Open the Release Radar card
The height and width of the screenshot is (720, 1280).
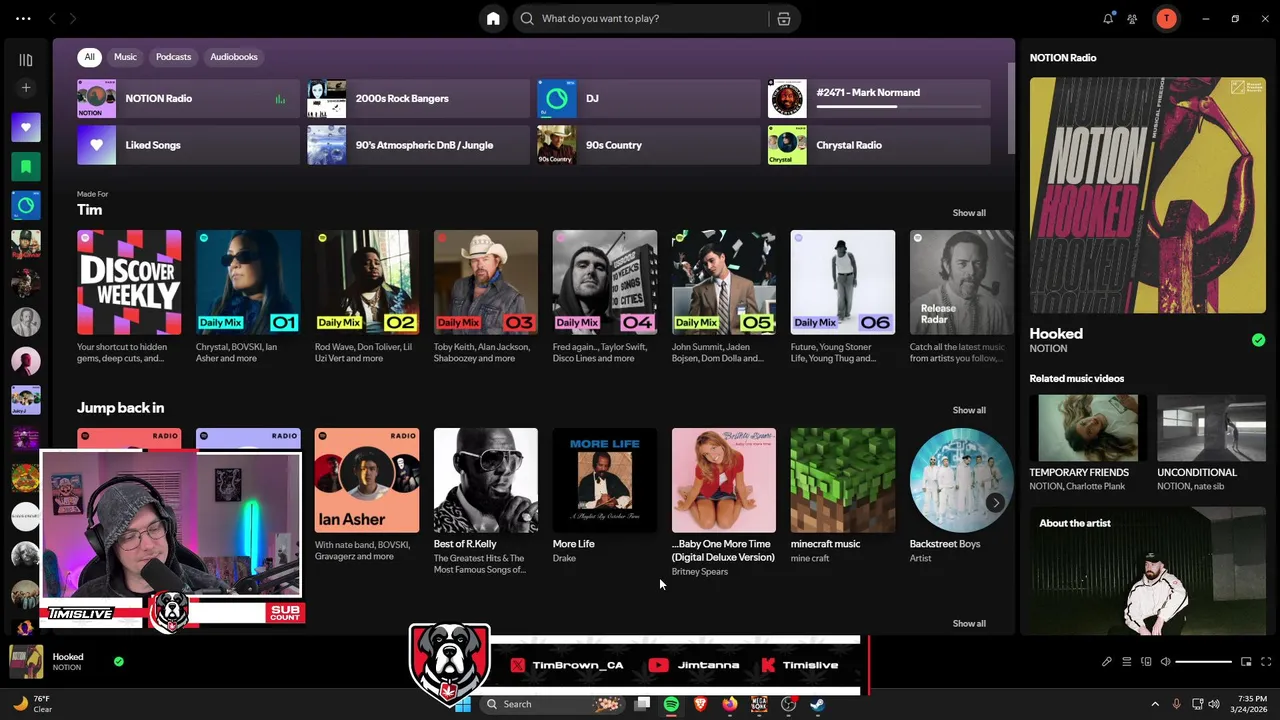pos(962,297)
